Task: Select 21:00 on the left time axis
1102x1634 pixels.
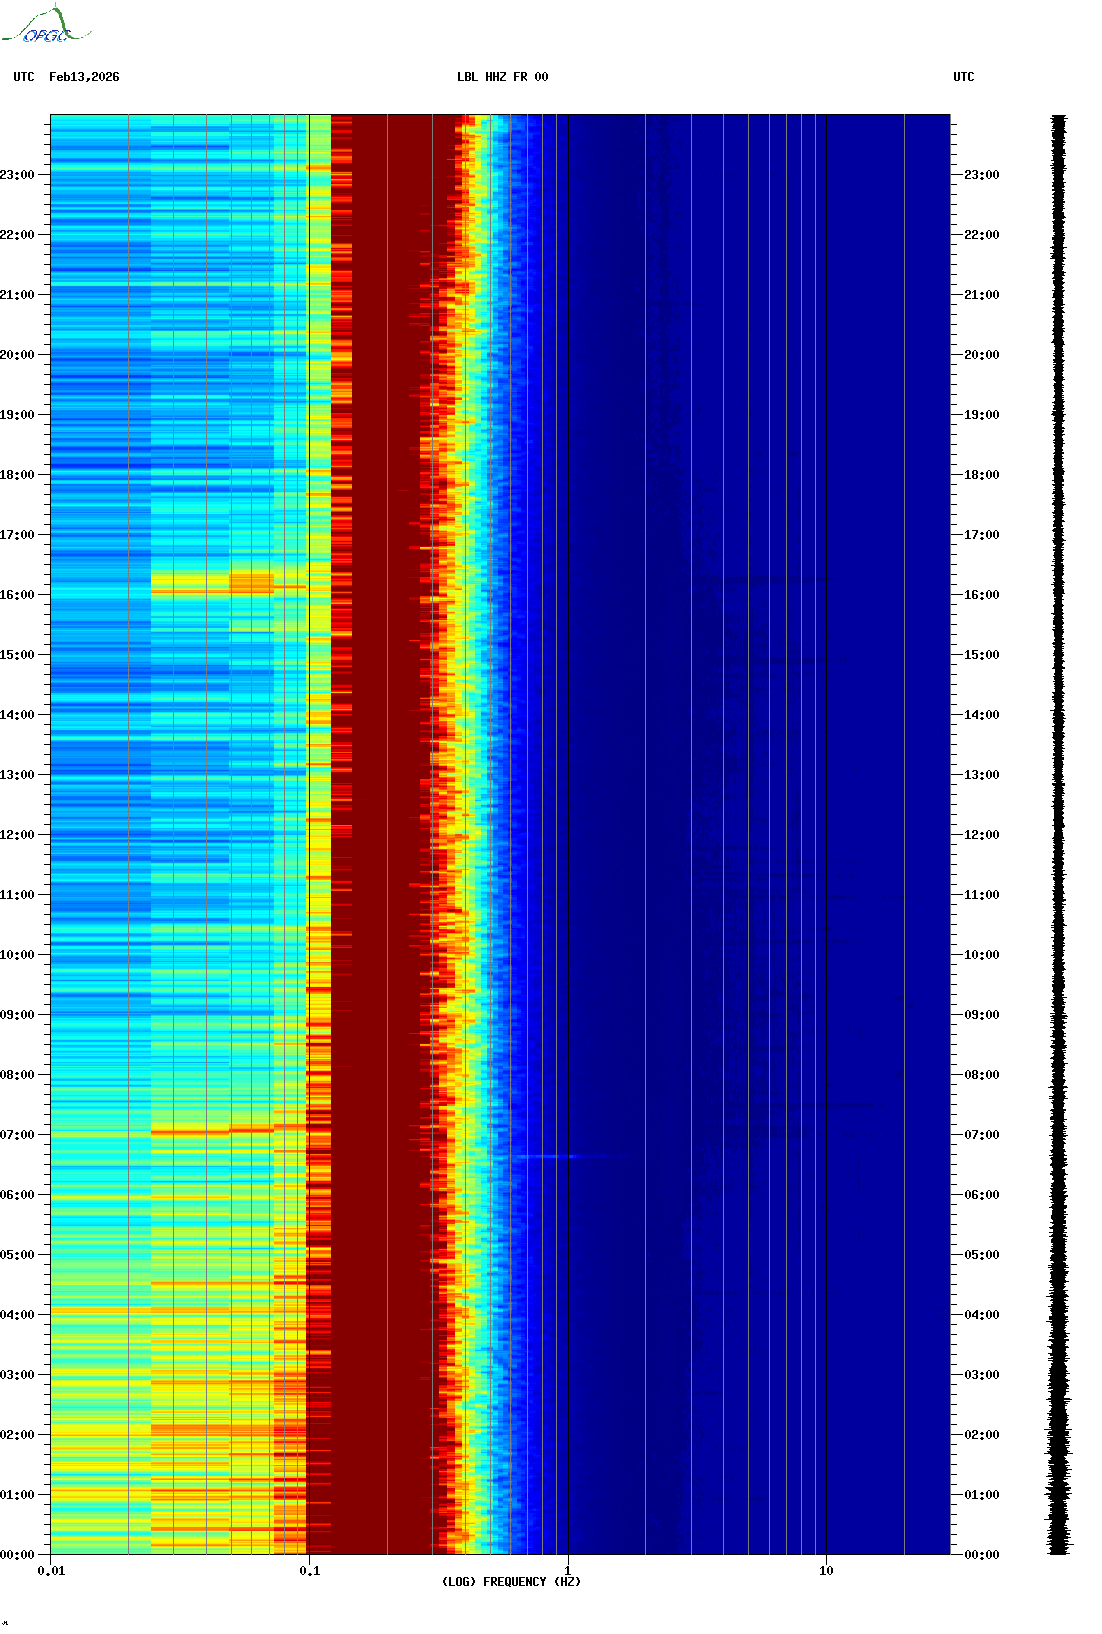Action: click(x=17, y=295)
